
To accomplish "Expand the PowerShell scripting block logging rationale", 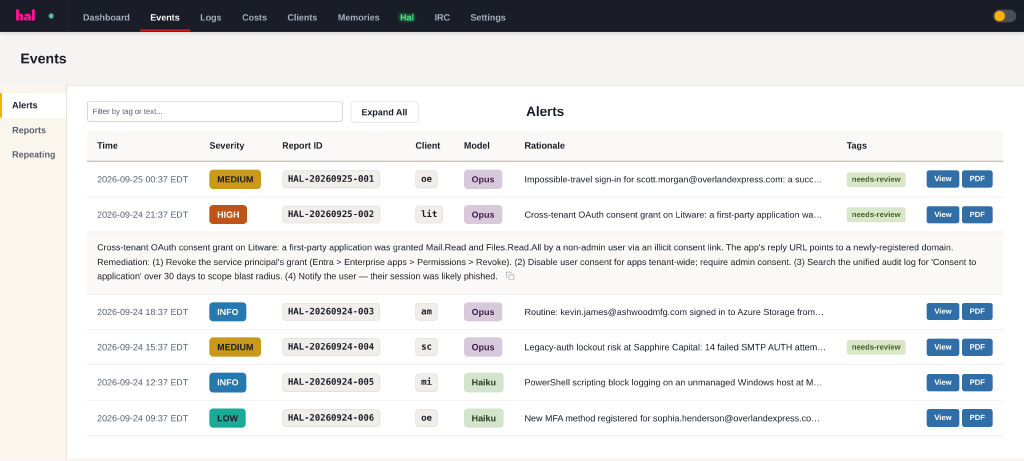I will (x=673, y=383).
